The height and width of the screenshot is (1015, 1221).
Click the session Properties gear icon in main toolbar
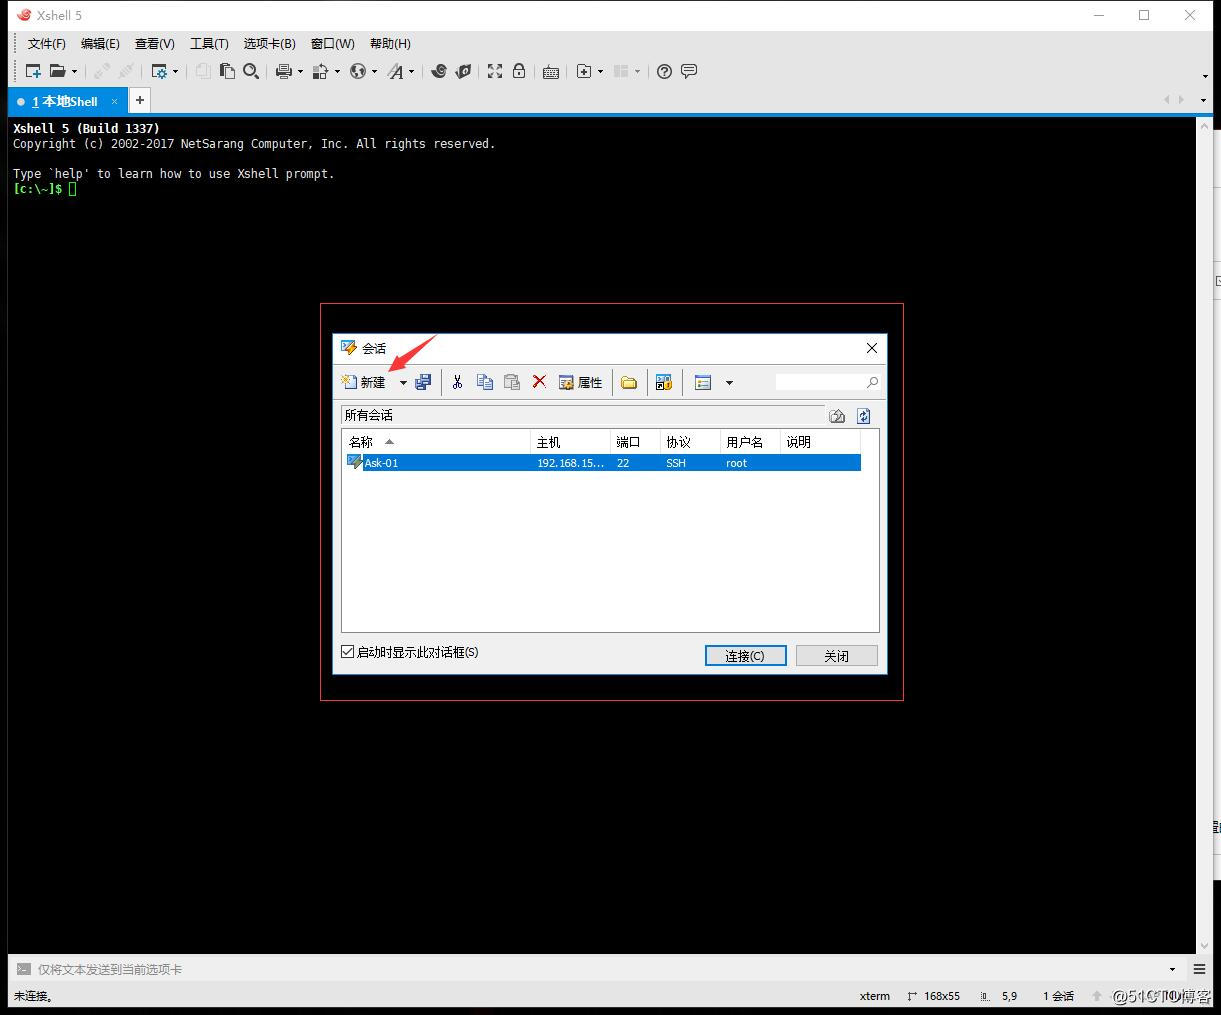159,71
